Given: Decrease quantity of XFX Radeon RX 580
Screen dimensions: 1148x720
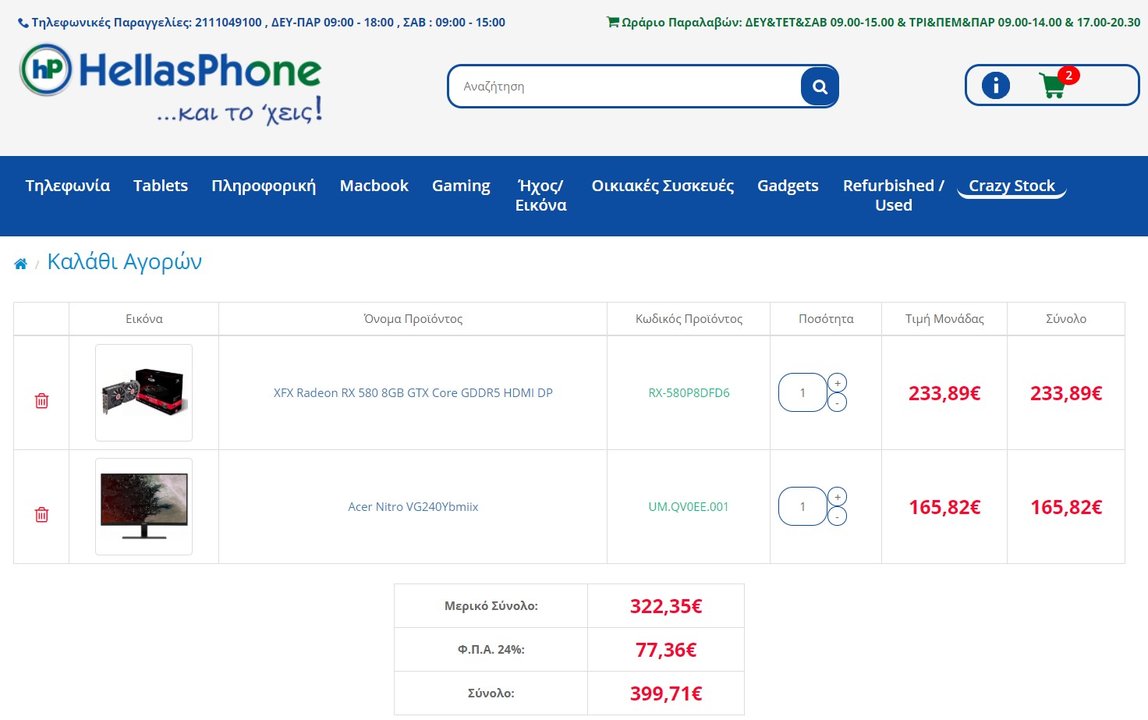Looking at the screenshot, I should pyautogui.click(x=837, y=402).
